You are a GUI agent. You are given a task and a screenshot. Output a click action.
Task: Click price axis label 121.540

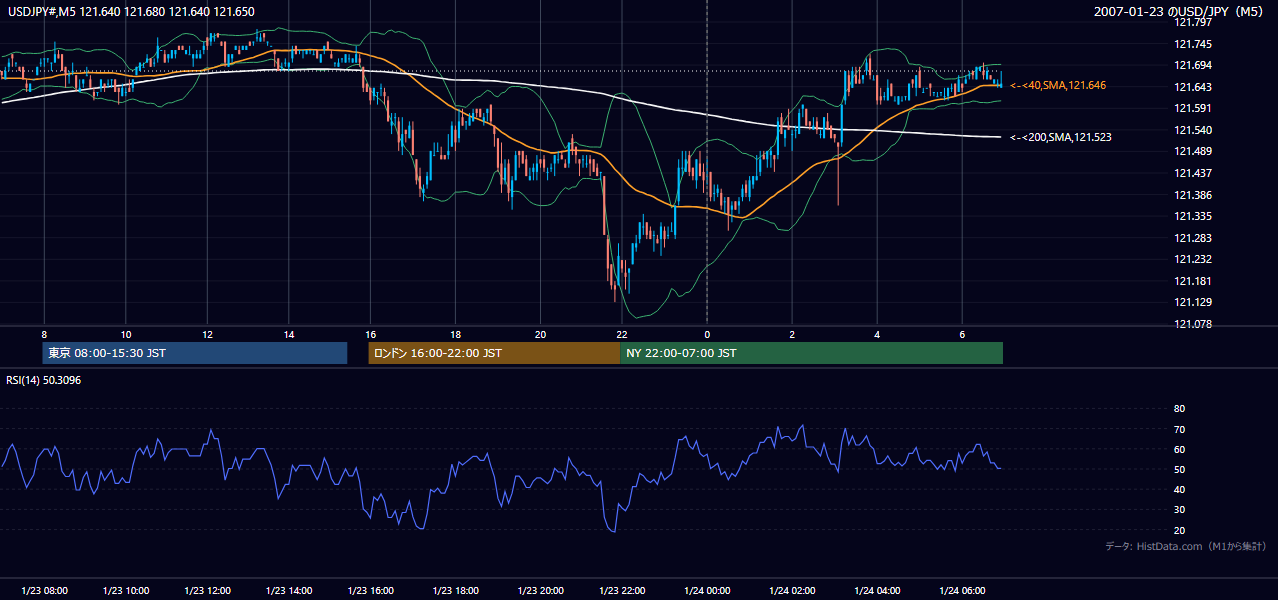1192,130
